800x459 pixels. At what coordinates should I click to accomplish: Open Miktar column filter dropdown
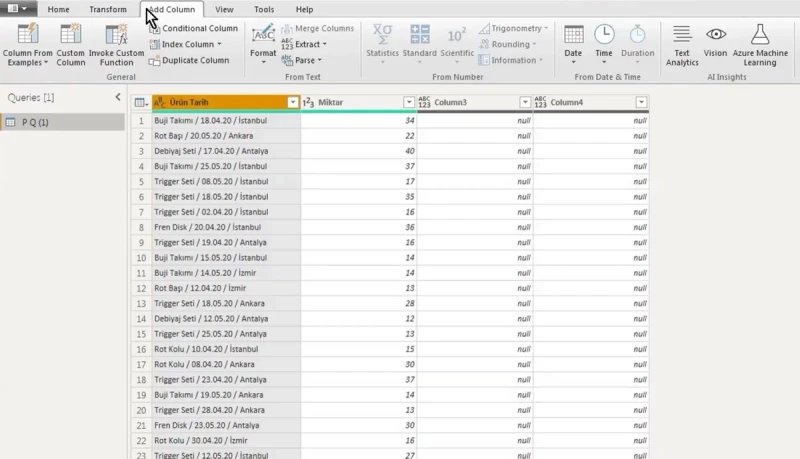[x=409, y=103]
